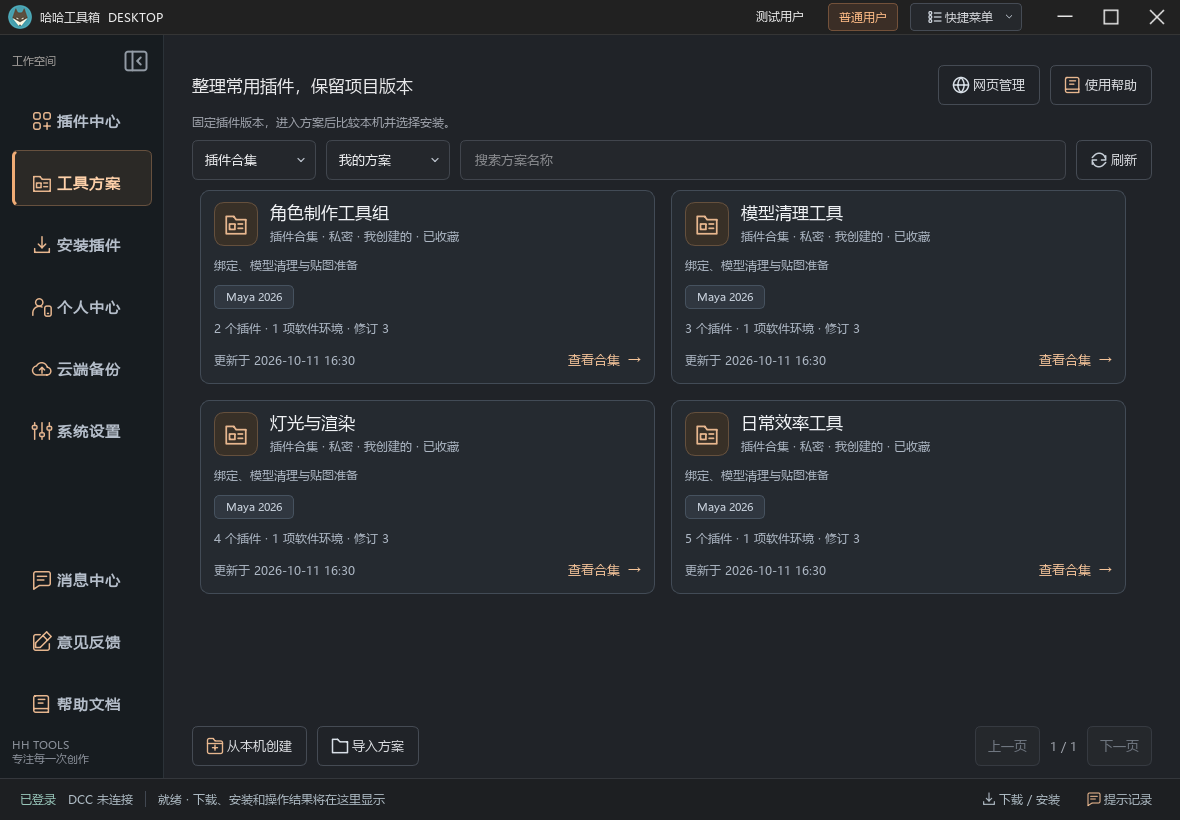Open 使用帮助
The height and width of the screenshot is (820, 1180).
pos(1100,85)
